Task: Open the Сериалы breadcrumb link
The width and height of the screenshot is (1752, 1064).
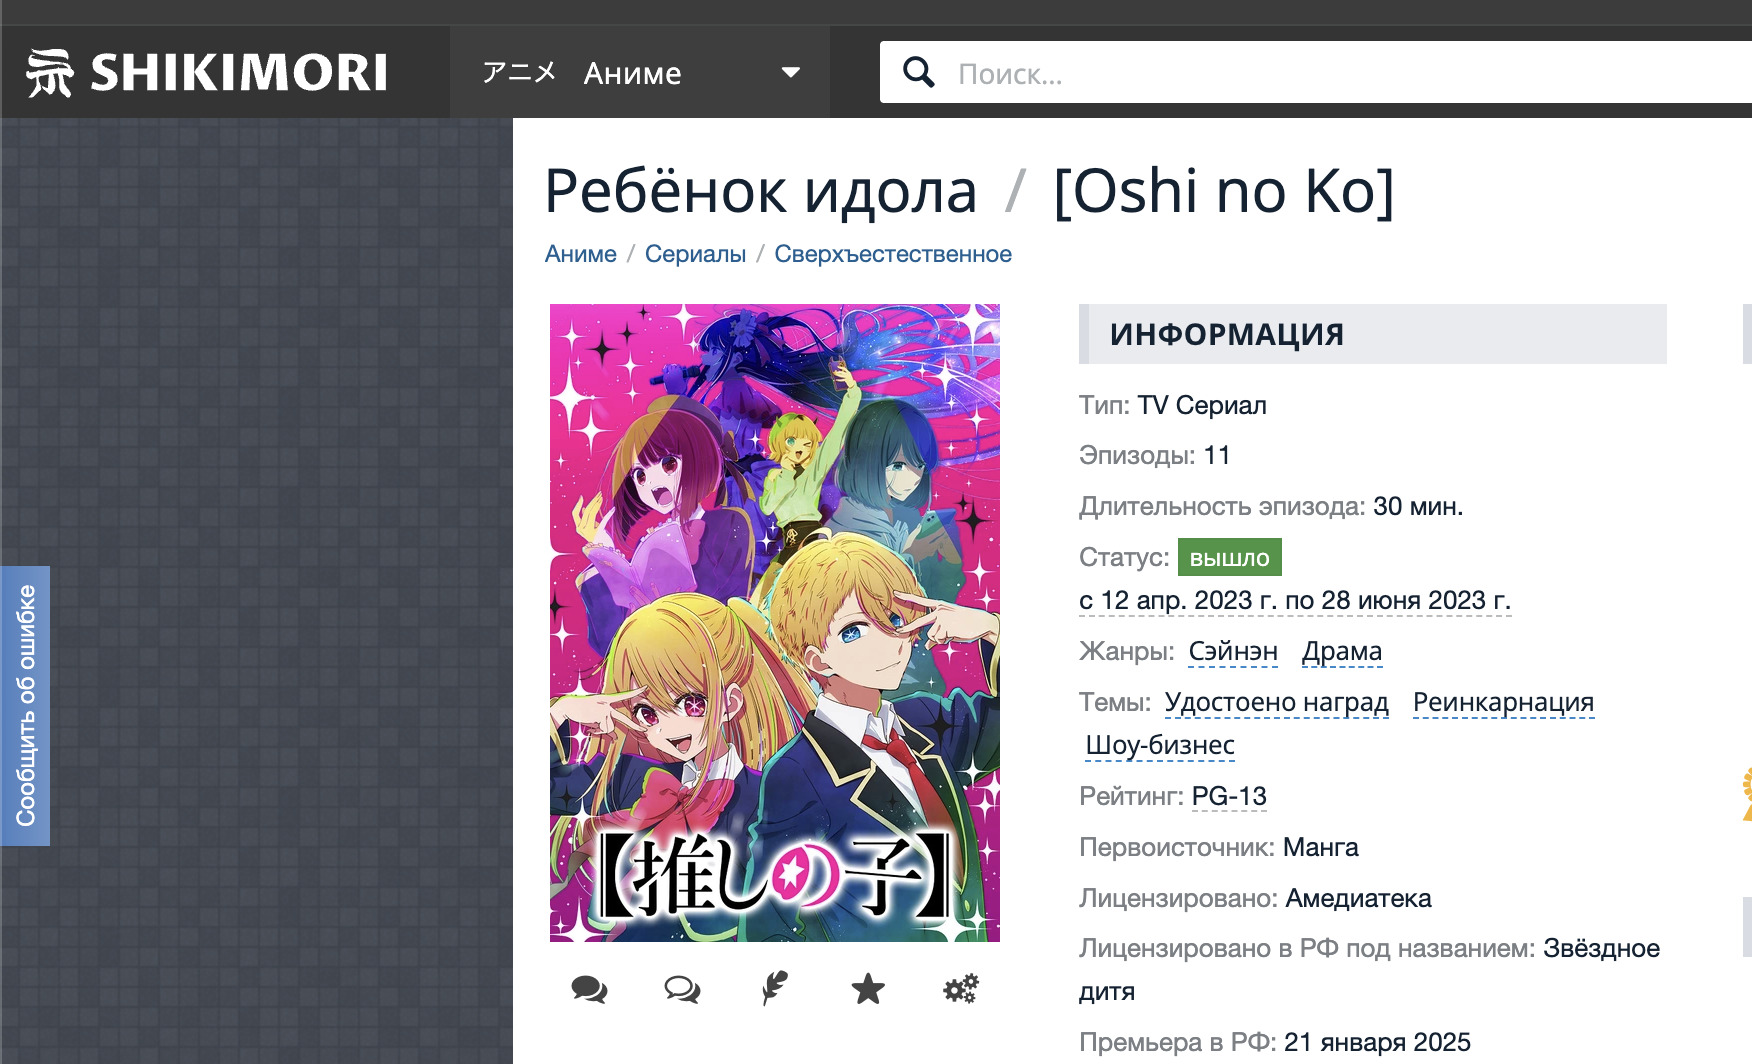Action: tap(695, 254)
